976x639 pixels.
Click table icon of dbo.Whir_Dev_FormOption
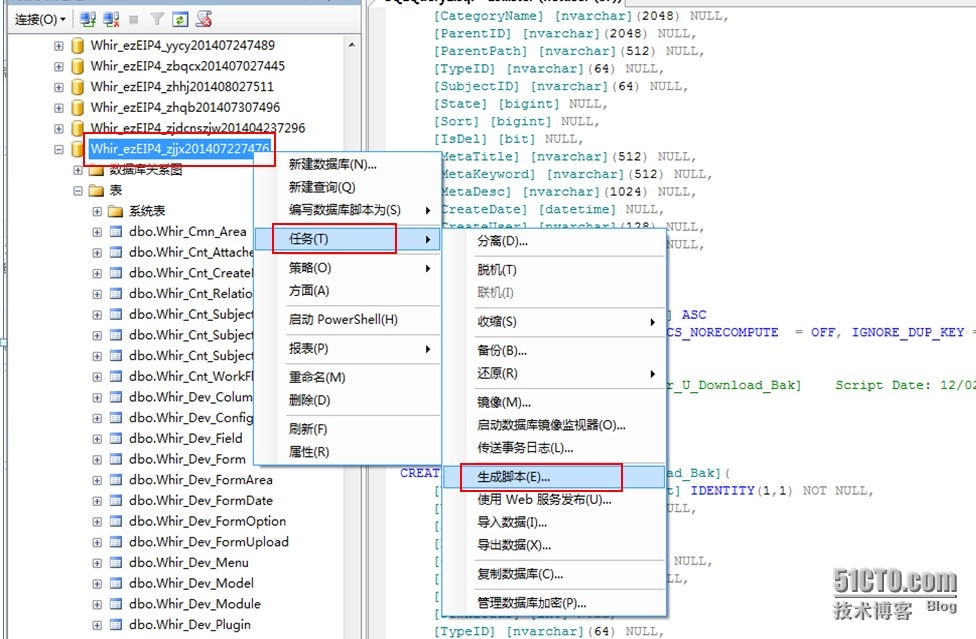coord(115,521)
